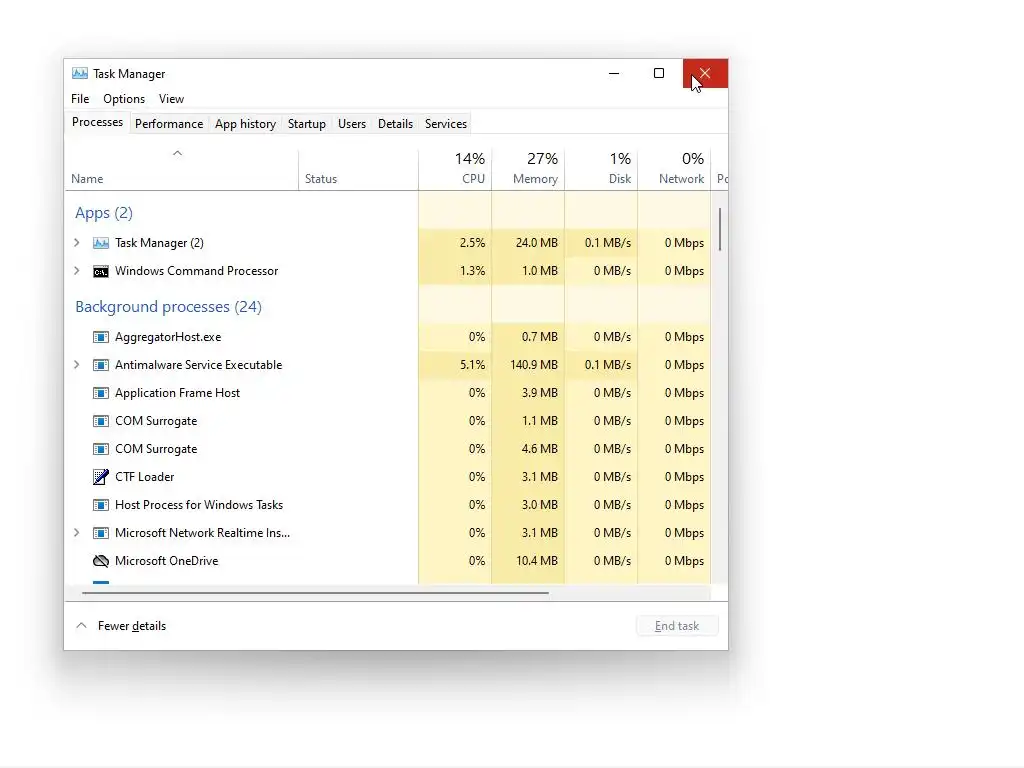Viewport: 1024px width, 768px height.
Task: Click the Host Process for Windows Tasks icon
Action: pos(101,505)
